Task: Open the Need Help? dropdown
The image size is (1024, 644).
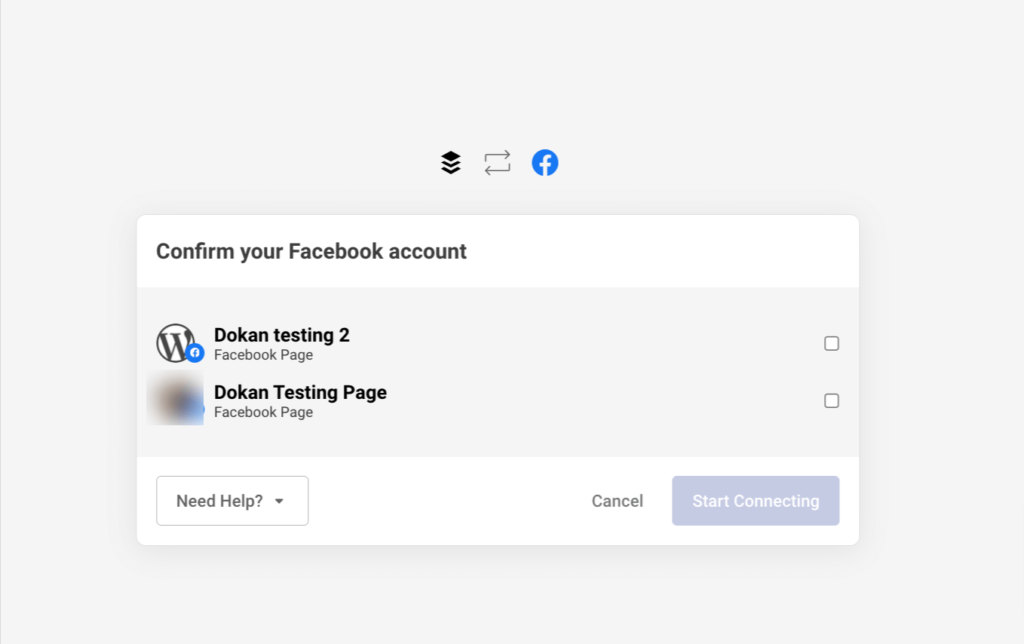Action: point(232,501)
